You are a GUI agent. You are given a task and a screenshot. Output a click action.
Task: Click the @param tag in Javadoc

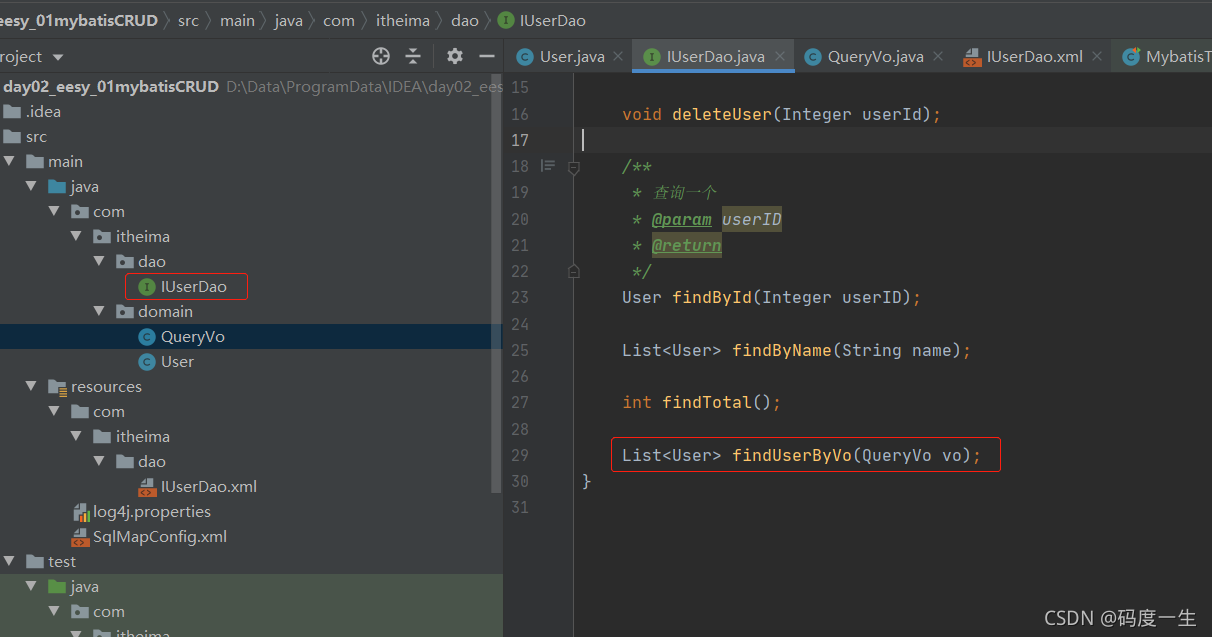click(681, 219)
